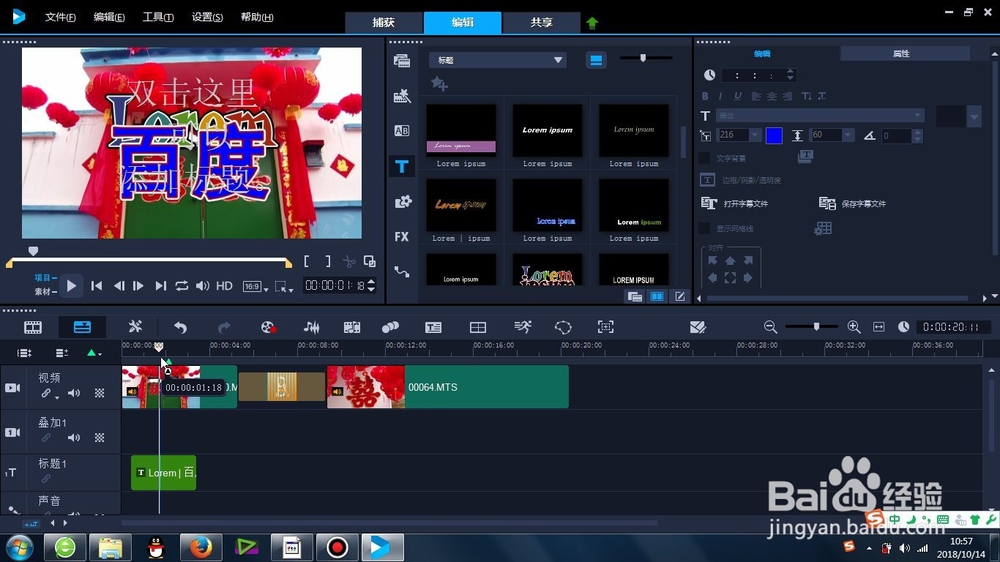Open the customize toolbar tools icon
The height and width of the screenshot is (562, 1000).
tap(135, 327)
